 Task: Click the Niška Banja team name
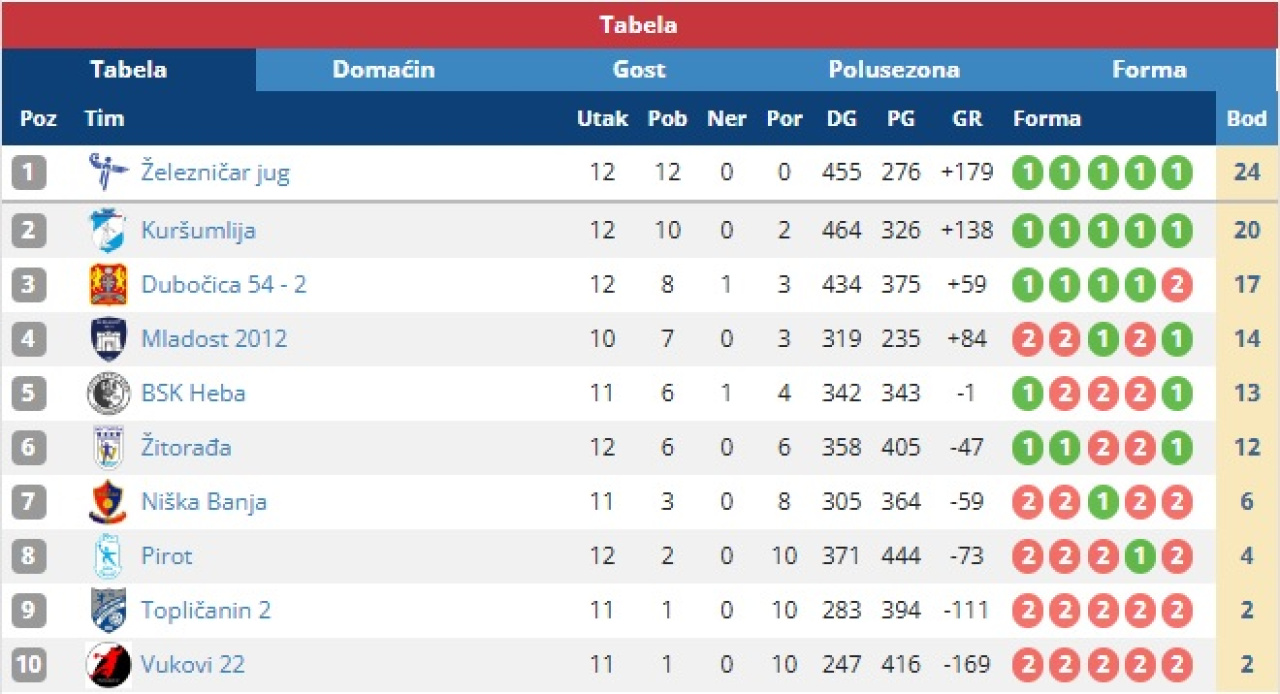pyautogui.click(x=203, y=502)
